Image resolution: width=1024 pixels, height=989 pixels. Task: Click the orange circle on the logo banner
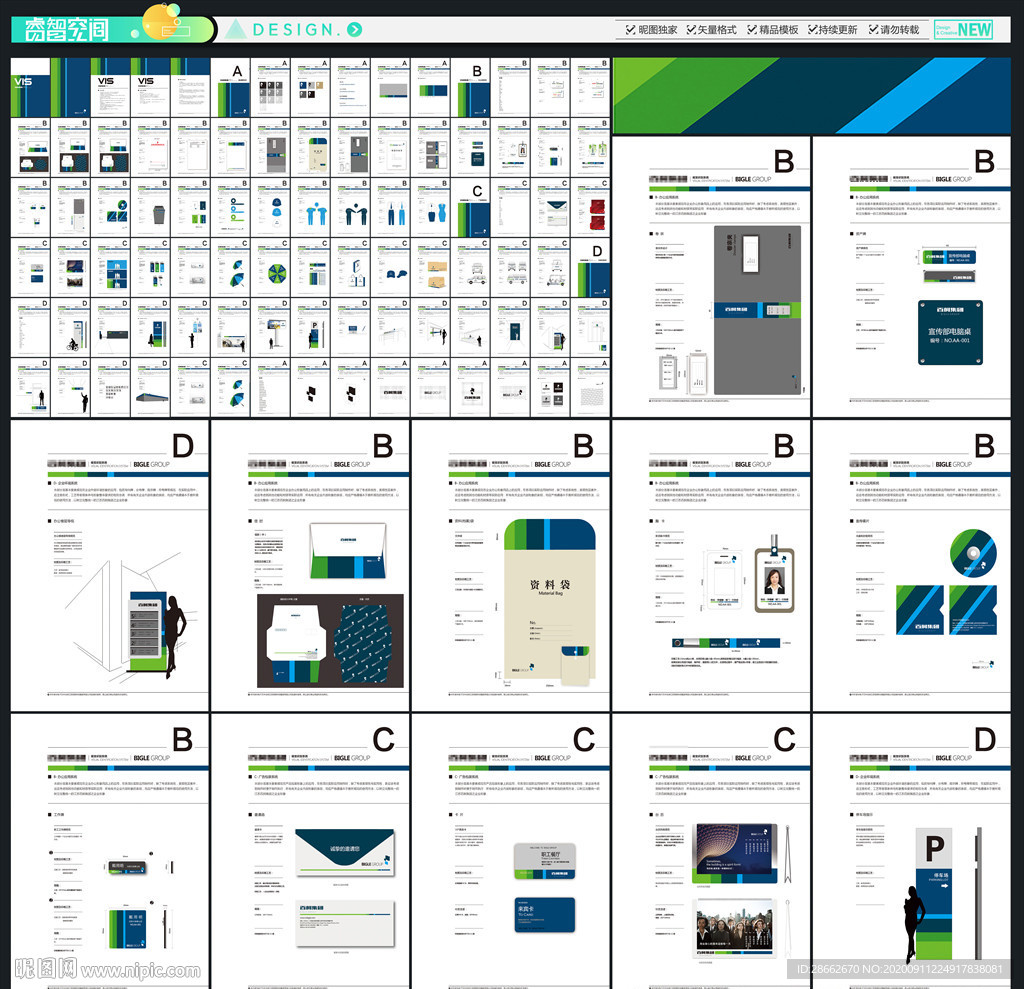tap(158, 19)
